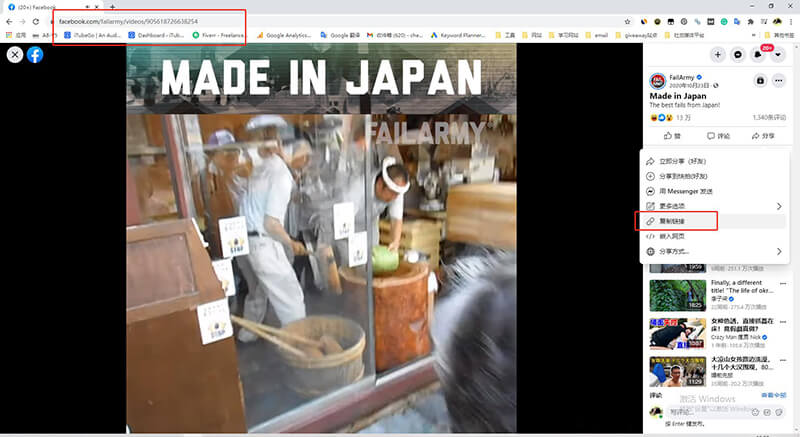Open the Dashboard - iTub bookmark
The width and height of the screenshot is (800, 437).
156,35
